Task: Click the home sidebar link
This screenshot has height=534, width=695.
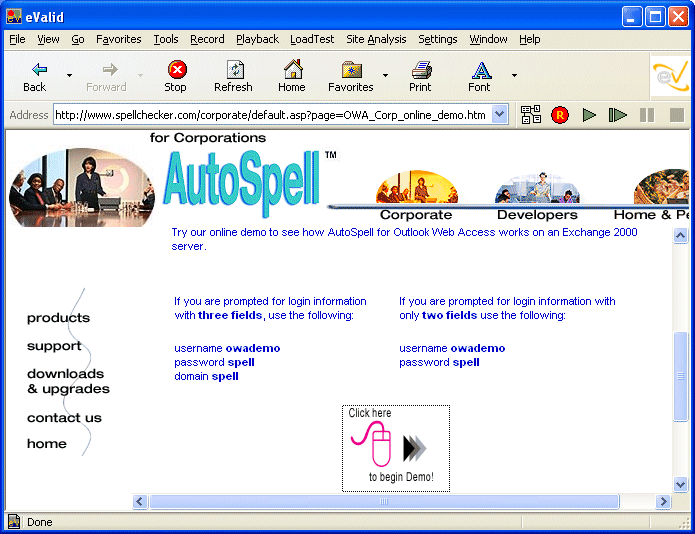Action: click(x=47, y=444)
